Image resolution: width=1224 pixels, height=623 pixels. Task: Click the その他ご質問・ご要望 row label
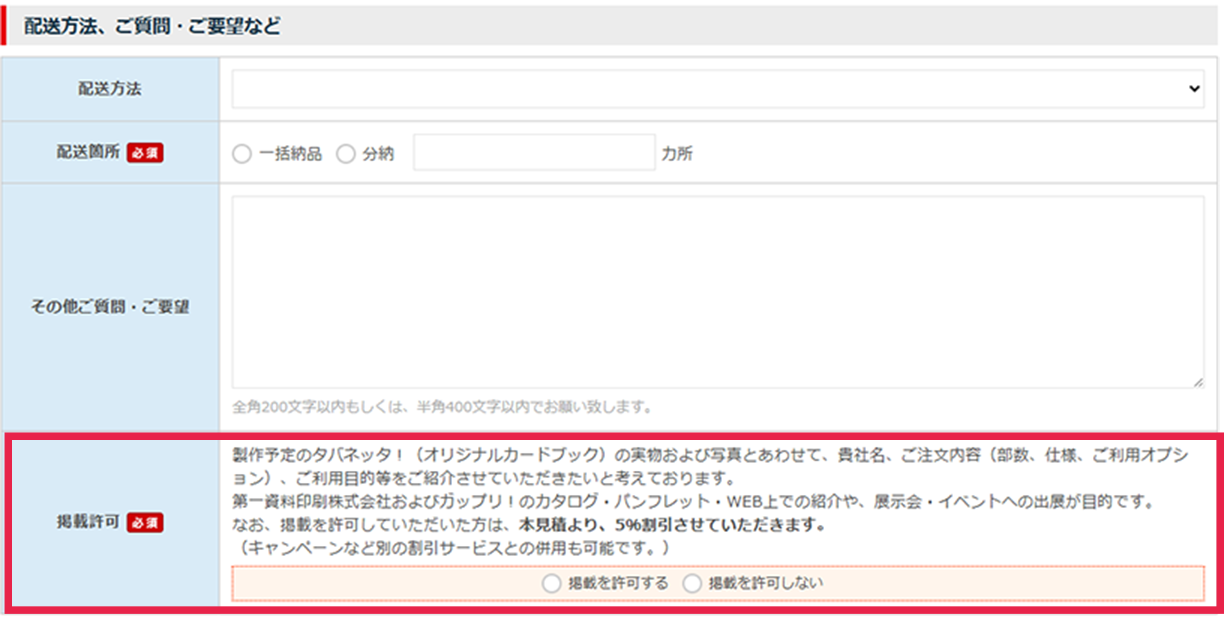click(110, 307)
